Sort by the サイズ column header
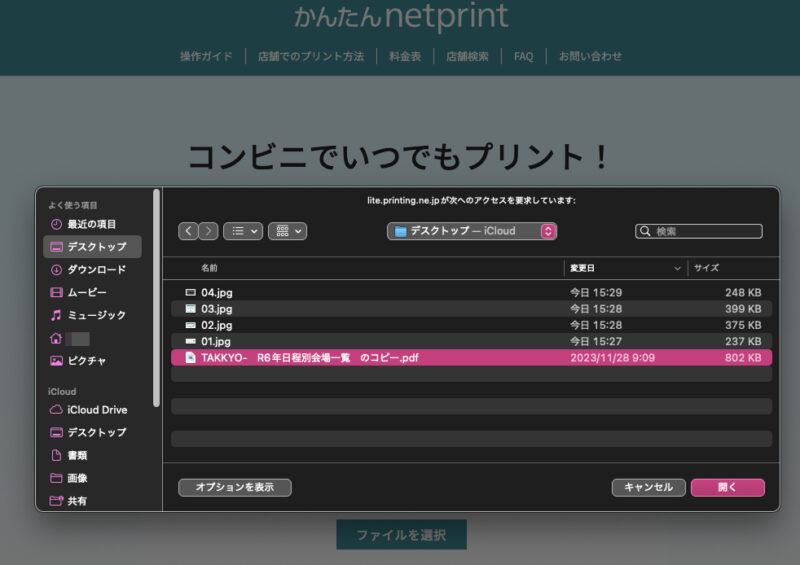800x565 pixels. 706,268
